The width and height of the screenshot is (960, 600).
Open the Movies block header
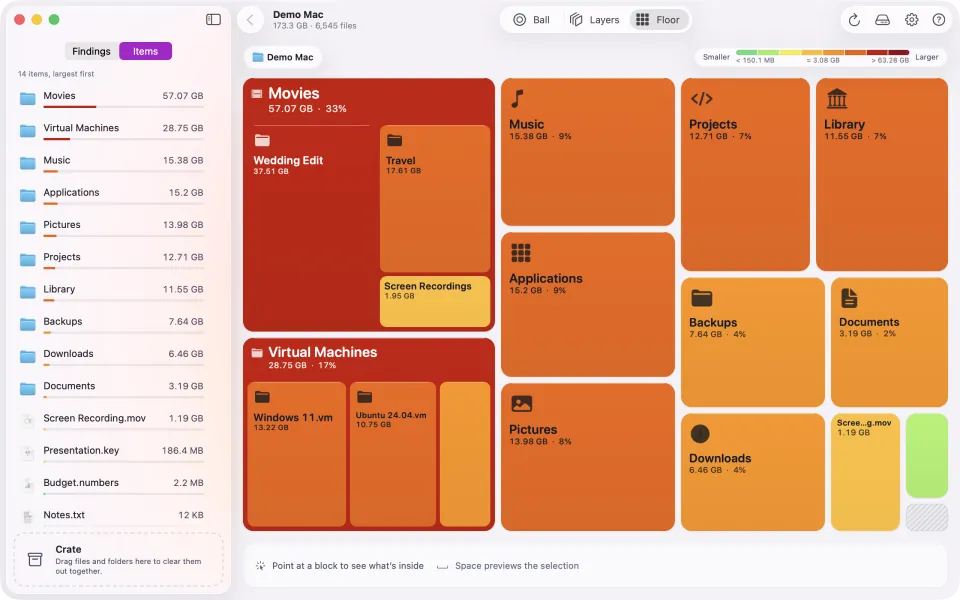pyautogui.click(x=369, y=100)
